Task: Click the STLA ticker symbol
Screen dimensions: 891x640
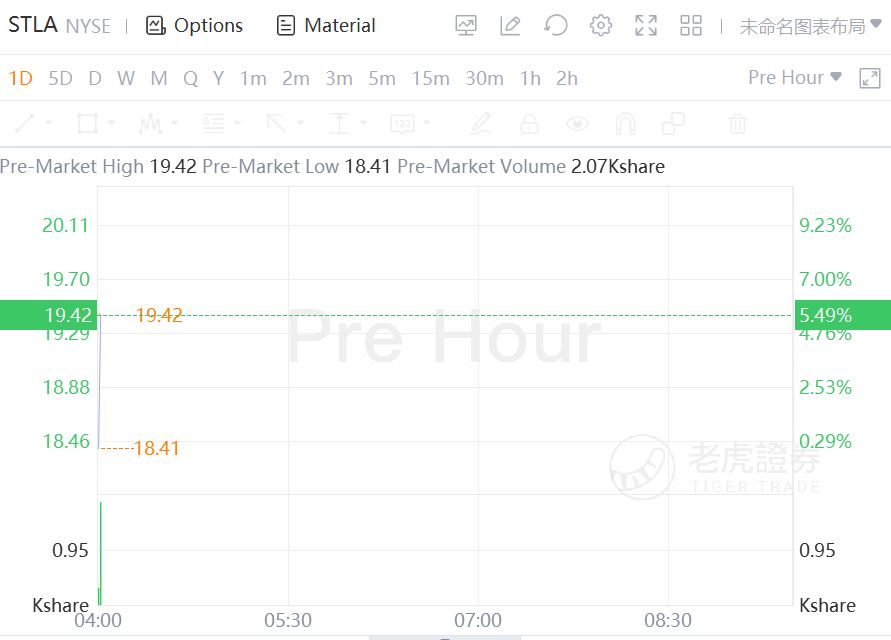Action: pos(33,25)
